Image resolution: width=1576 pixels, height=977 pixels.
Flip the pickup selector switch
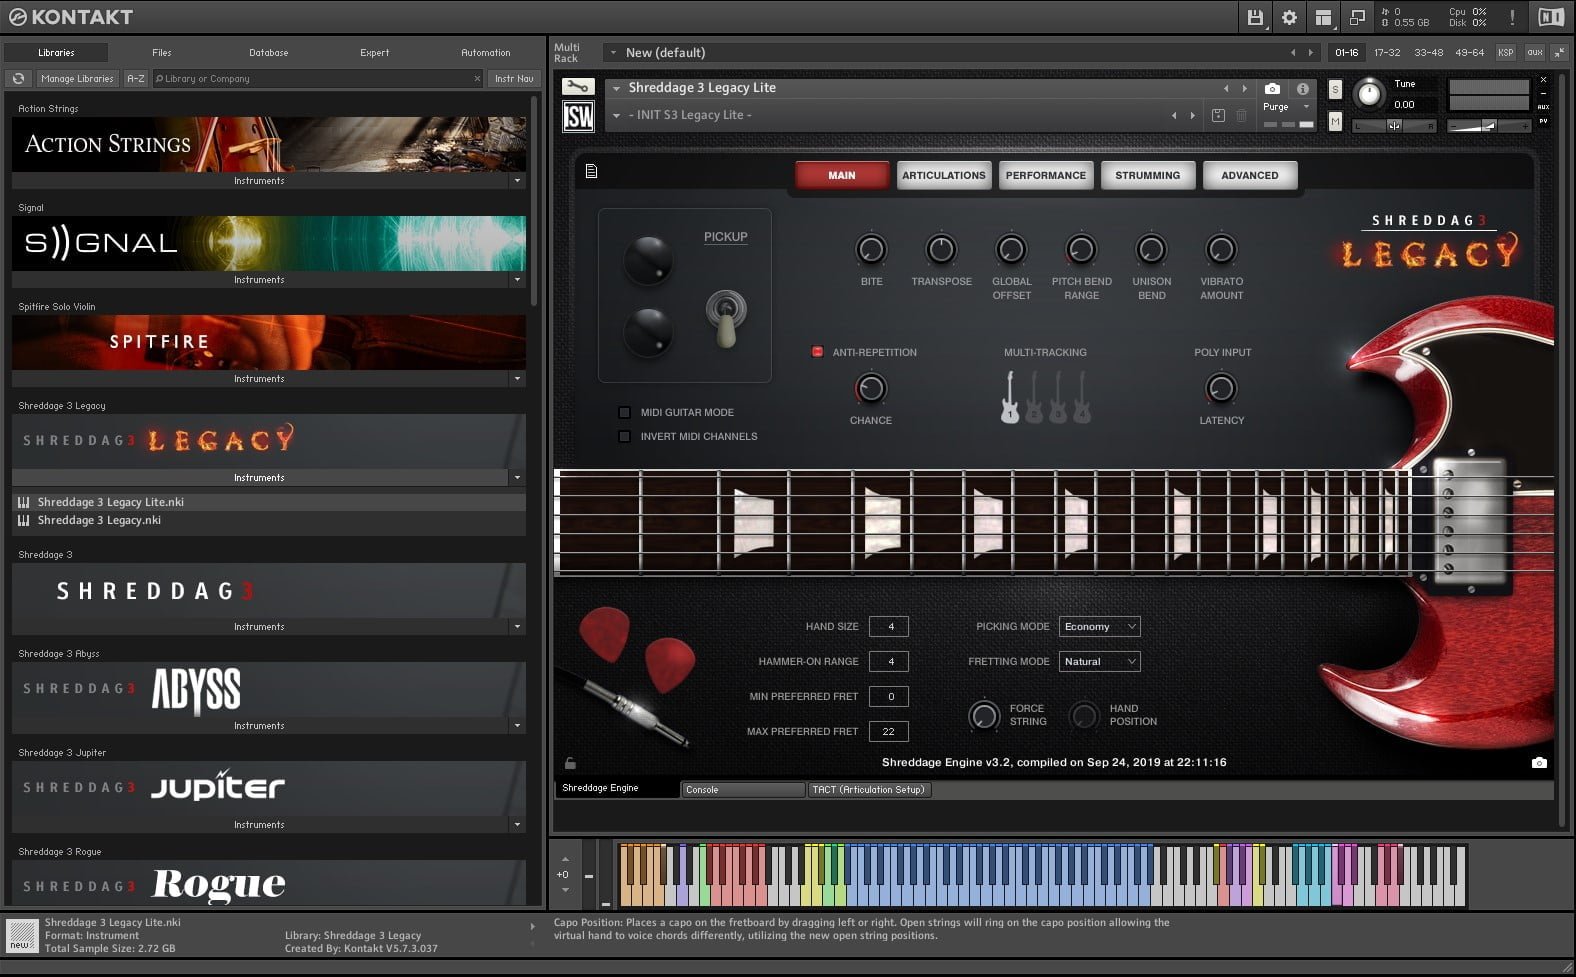(x=726, y=318)
